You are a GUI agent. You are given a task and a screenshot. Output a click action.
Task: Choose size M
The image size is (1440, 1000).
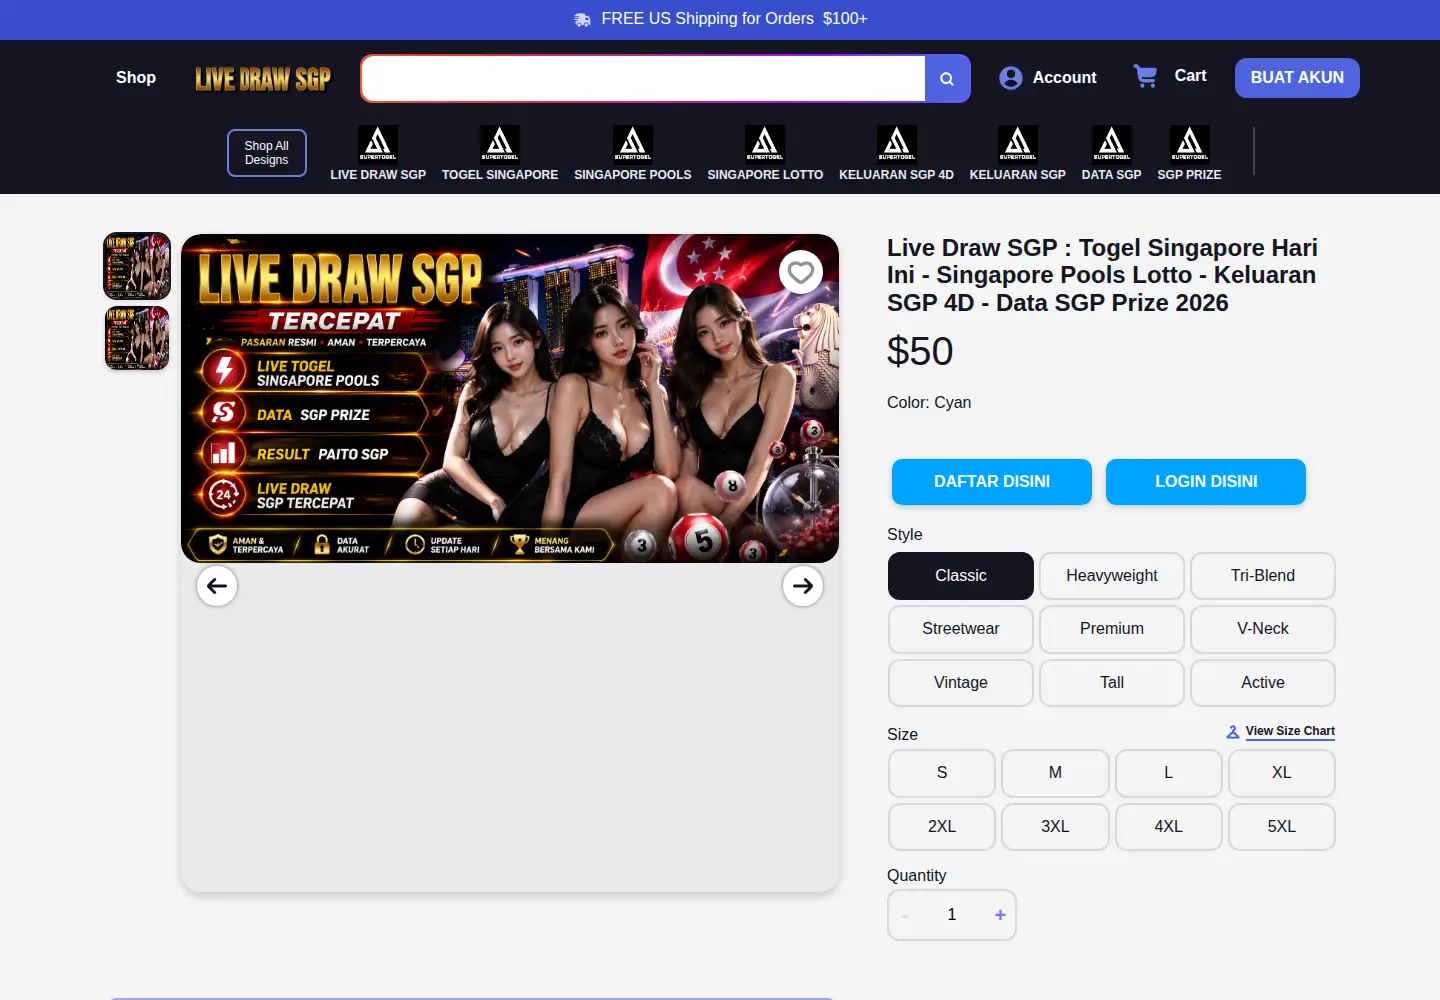point(1055,773)
